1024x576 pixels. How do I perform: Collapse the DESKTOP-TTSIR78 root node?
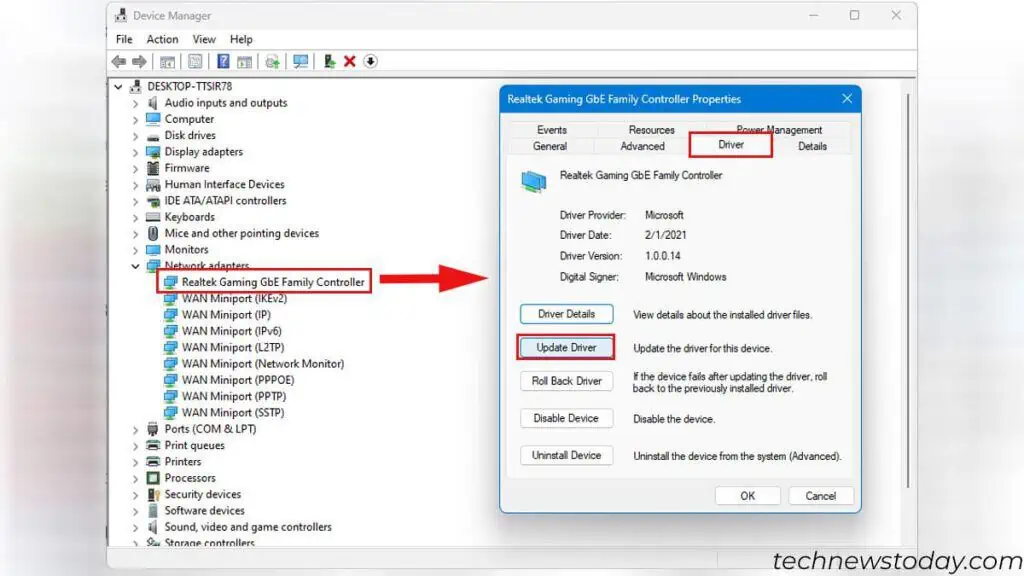[118, 86]
